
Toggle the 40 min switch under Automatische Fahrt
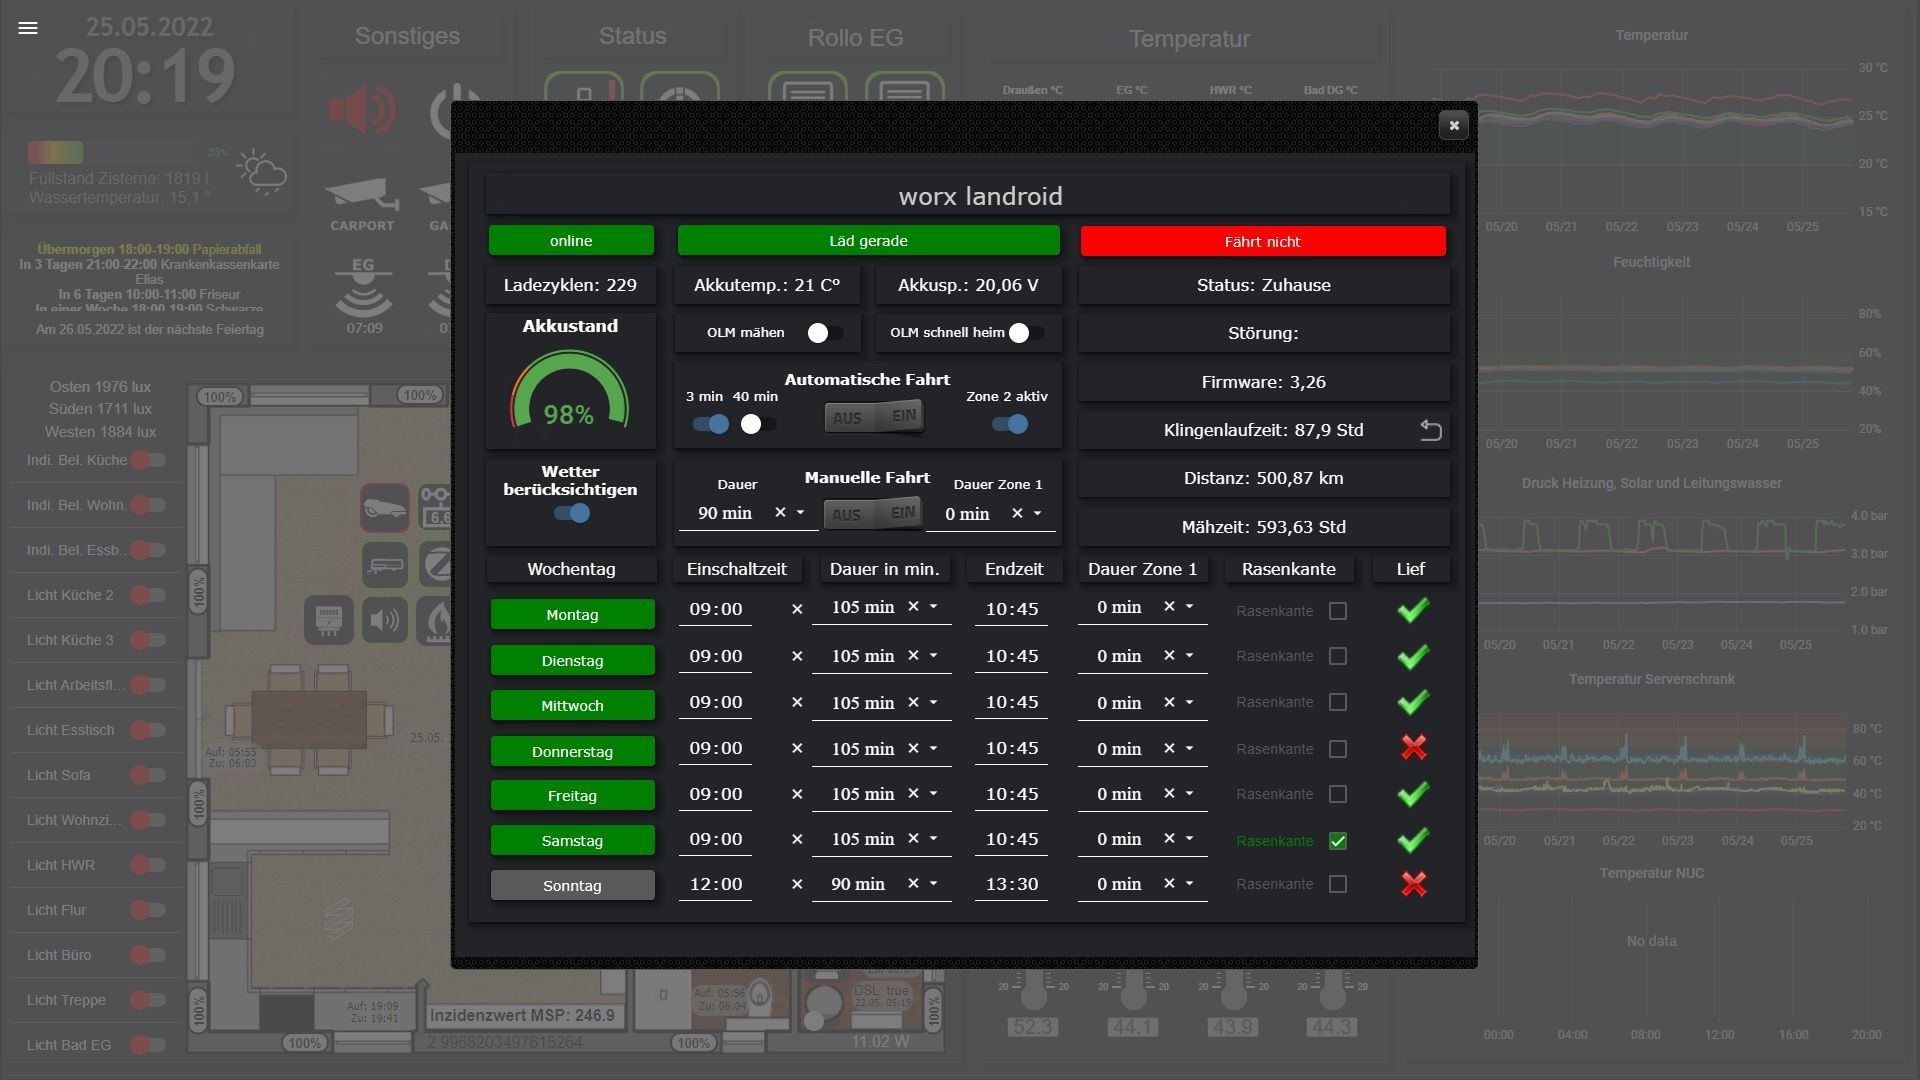click(x=758, y=424)
